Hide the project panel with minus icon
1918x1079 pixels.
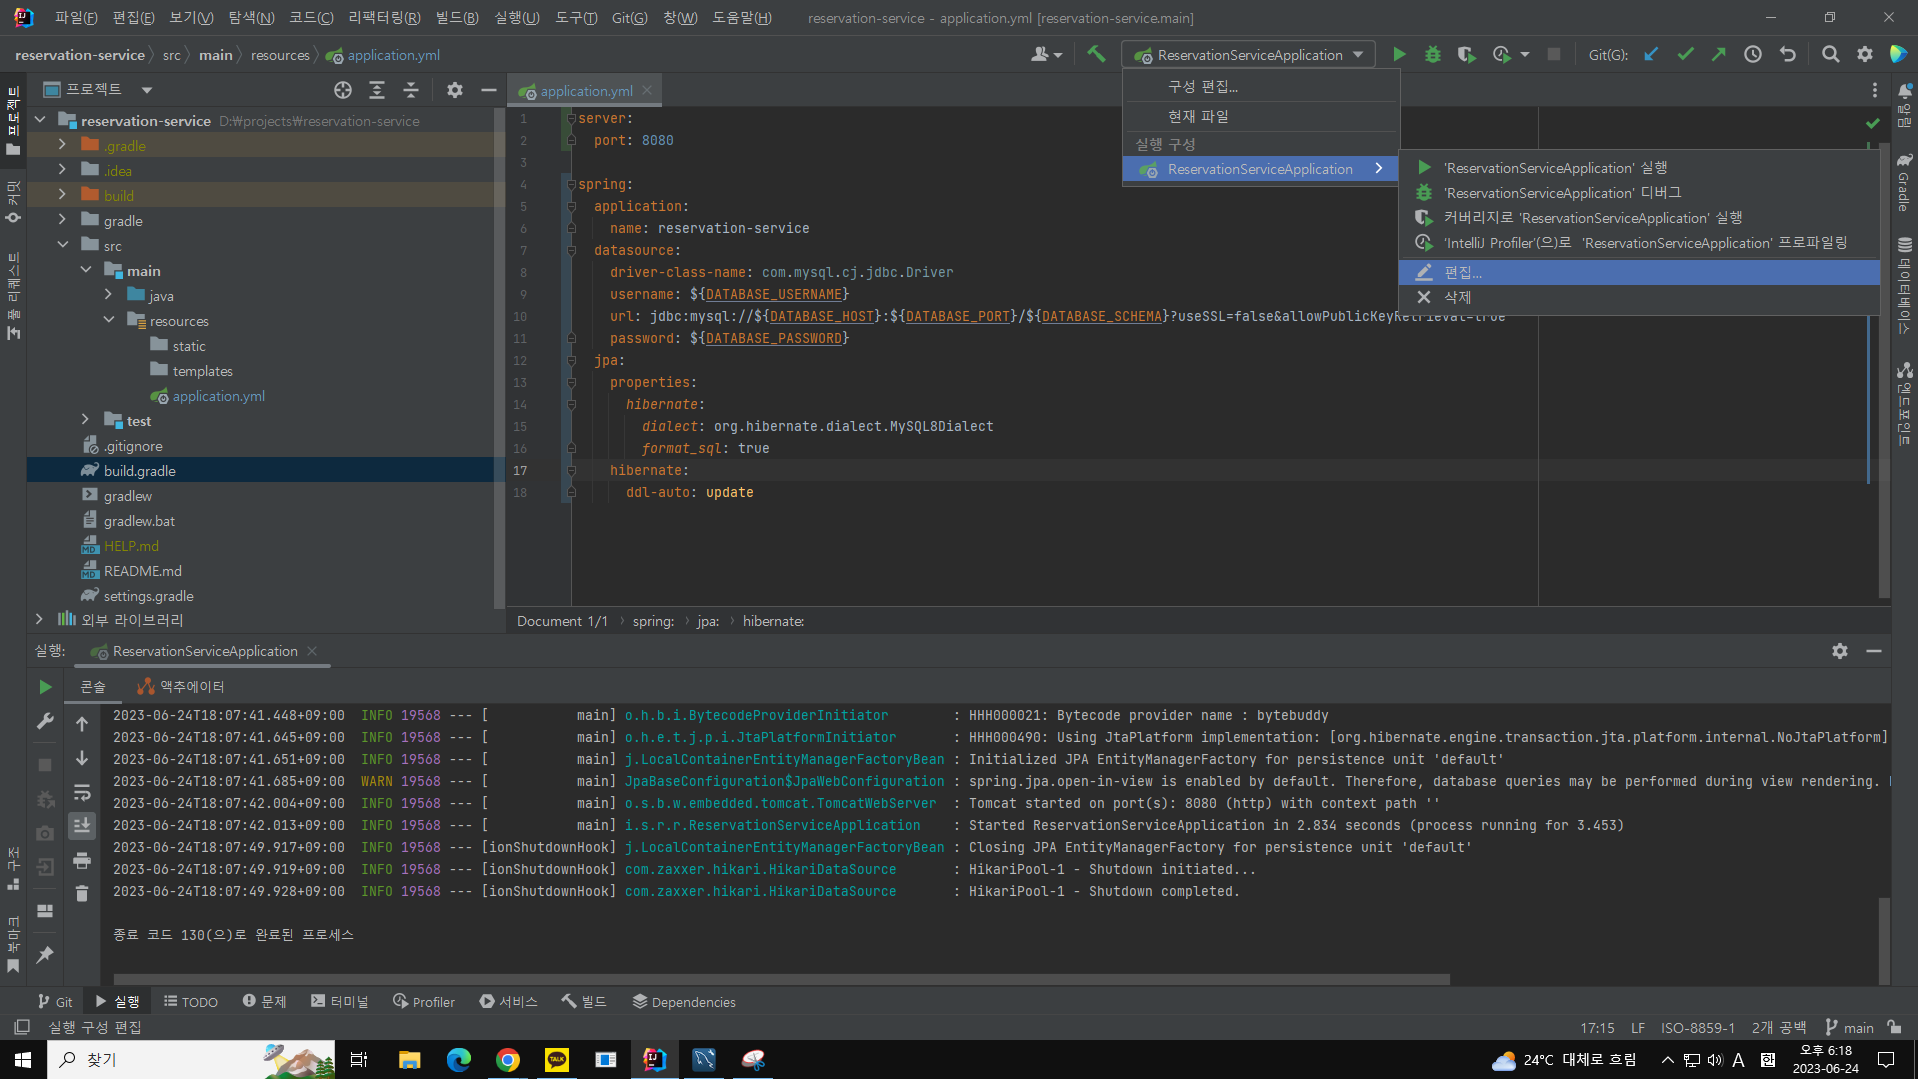(489, 90)
